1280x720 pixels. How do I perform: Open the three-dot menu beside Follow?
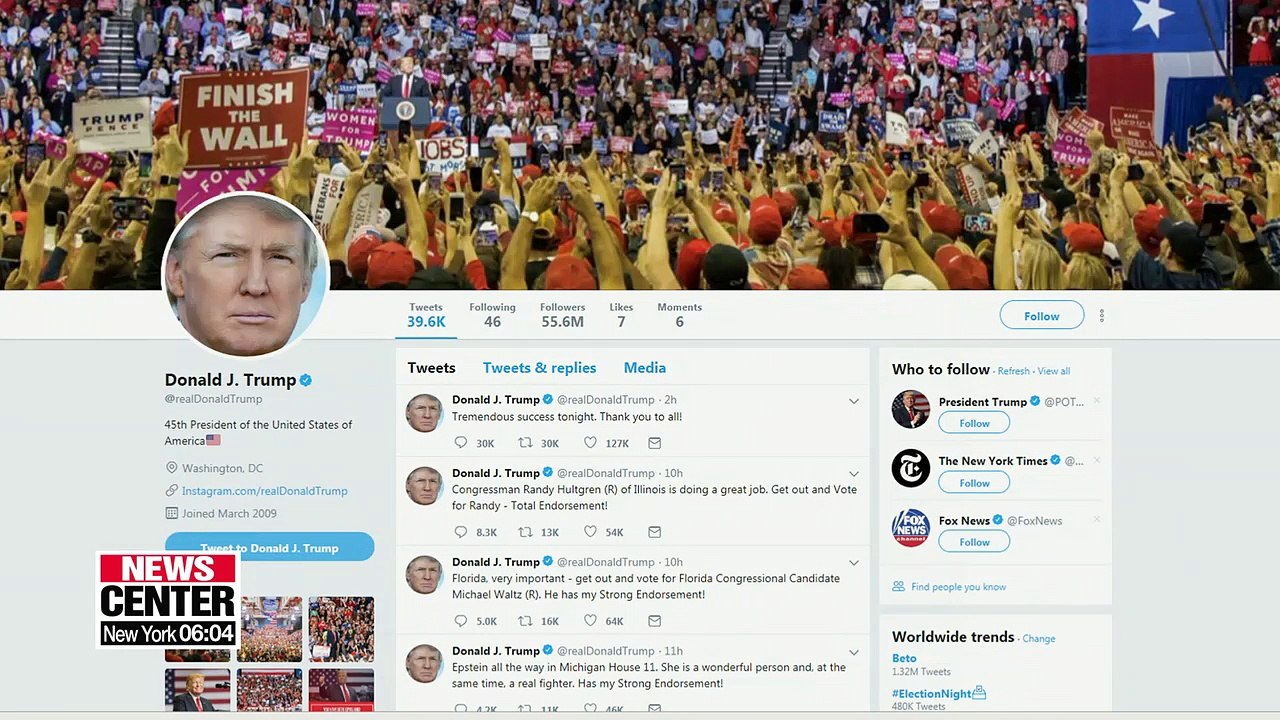pos(1101,316)
